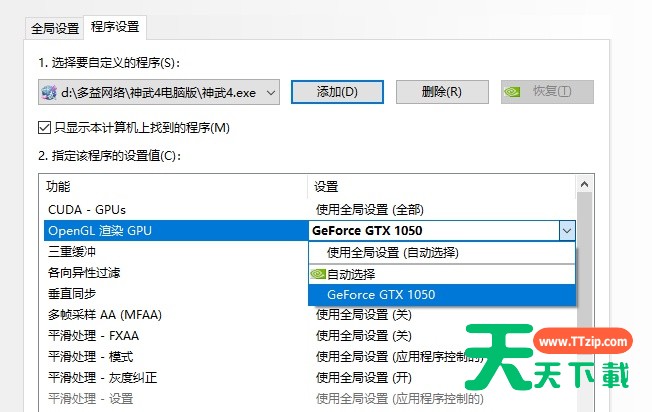
Task: Click the 添加(D) button
Action: pos(337,91)
